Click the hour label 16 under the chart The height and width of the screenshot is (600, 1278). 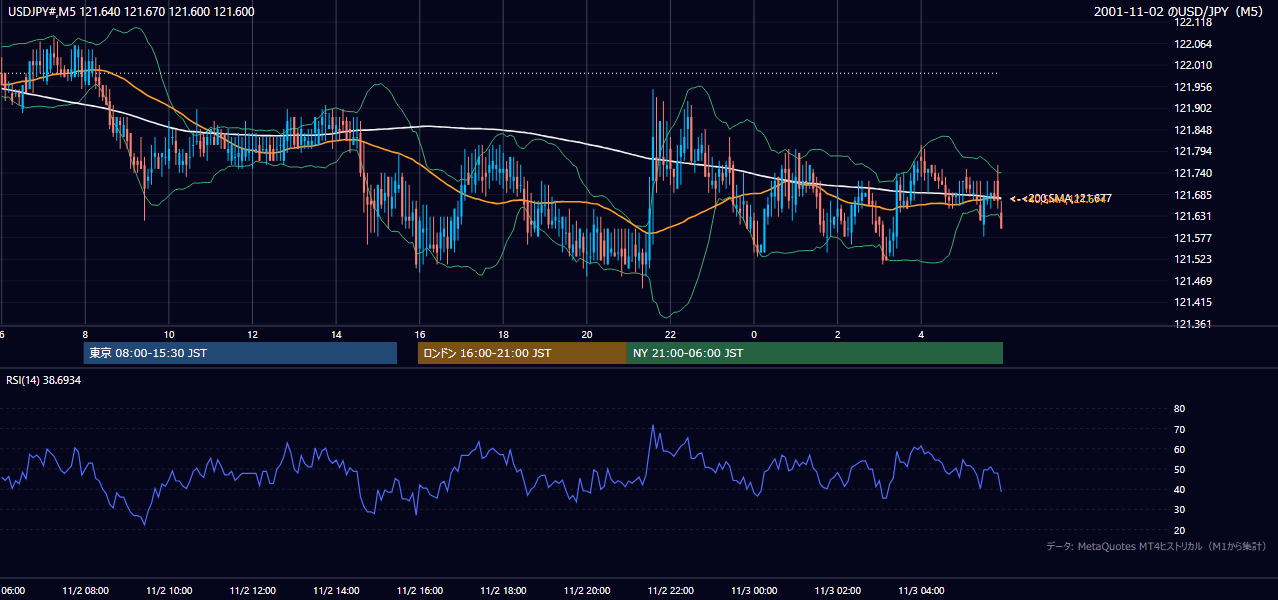click(x=420, y=335)
